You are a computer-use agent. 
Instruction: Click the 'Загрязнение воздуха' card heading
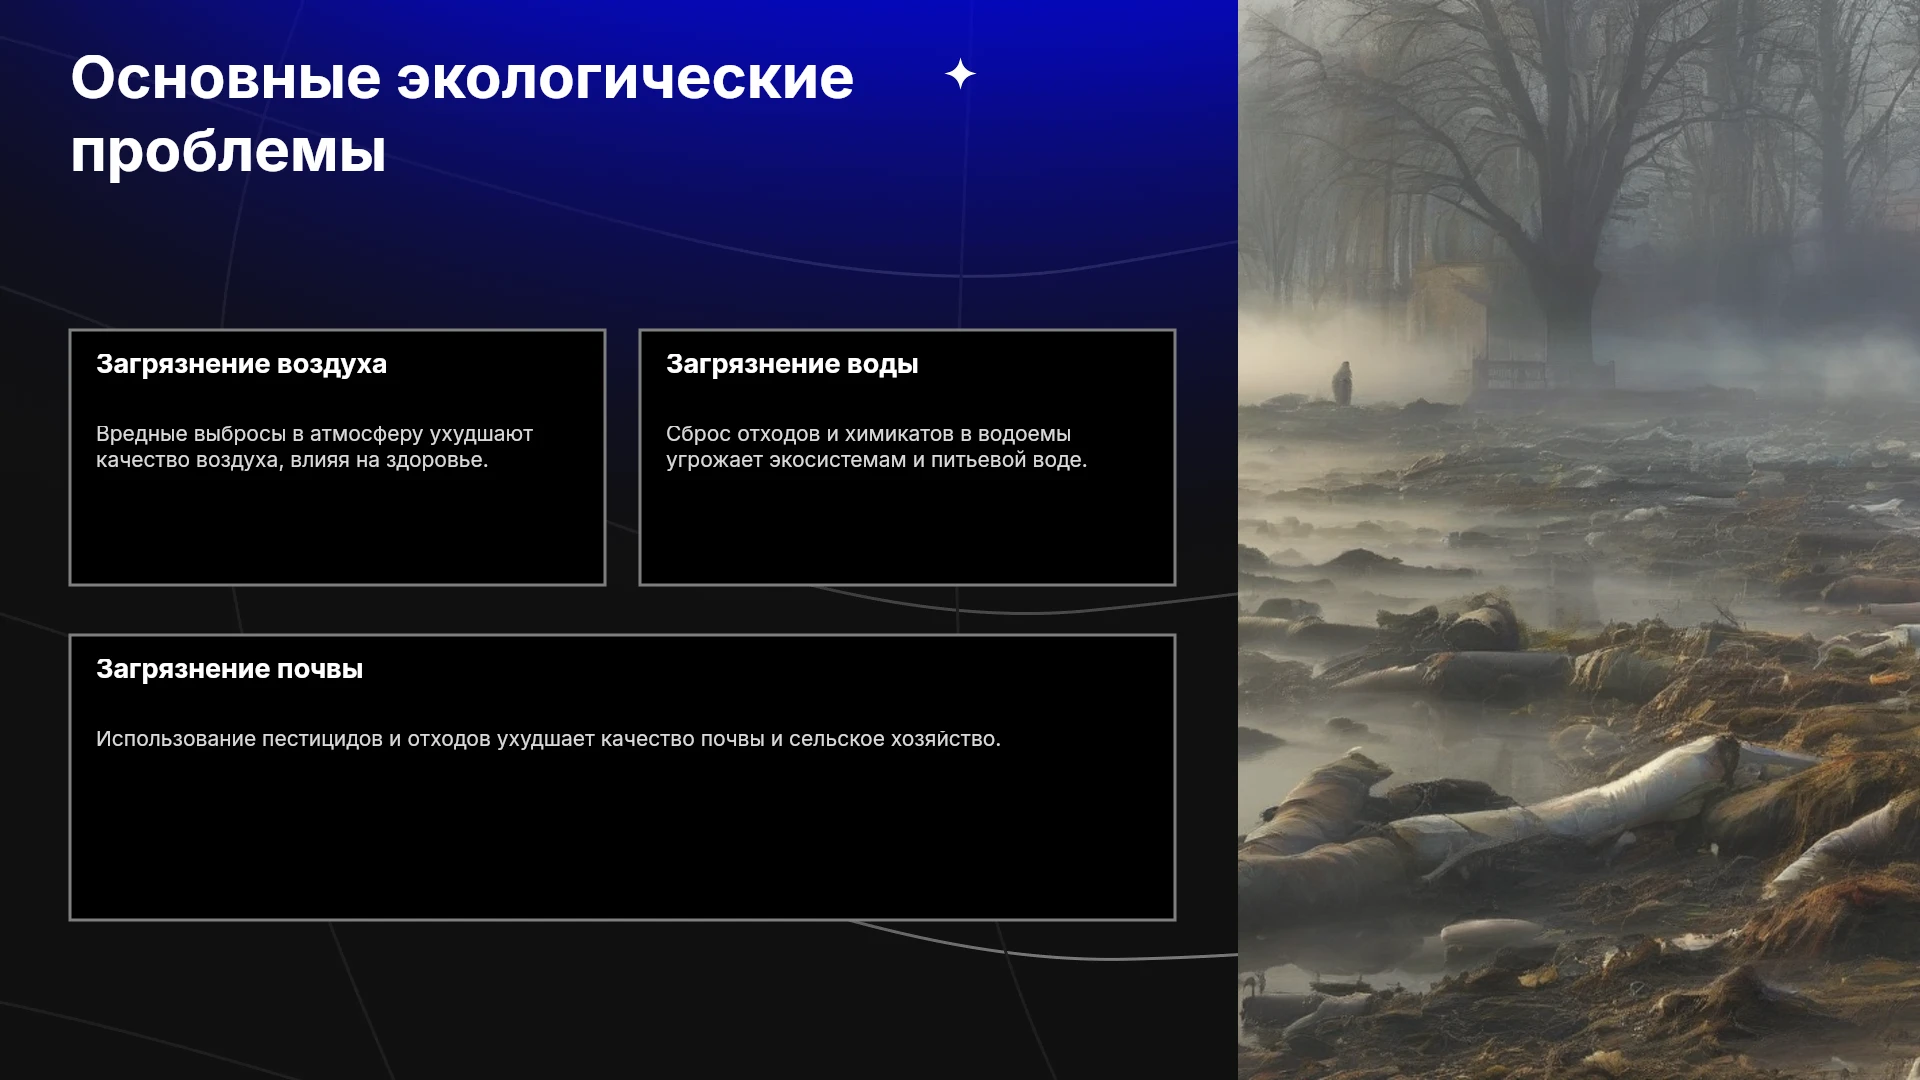pyautogui.click(x=241, y=364)
